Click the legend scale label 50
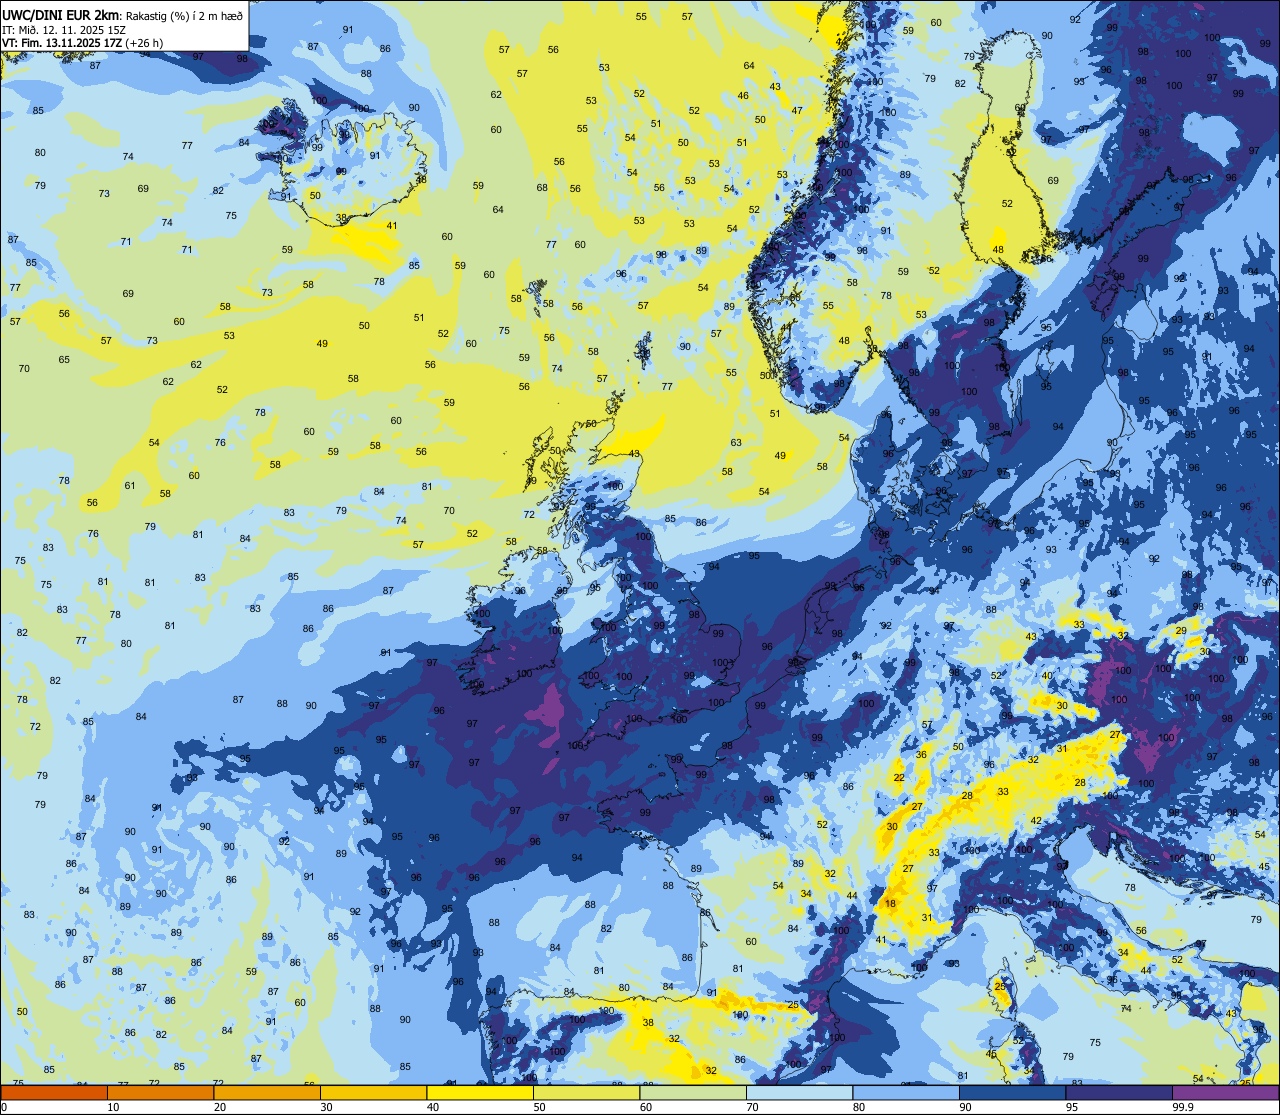The image size is (1280, 1115). (540, 1107)
